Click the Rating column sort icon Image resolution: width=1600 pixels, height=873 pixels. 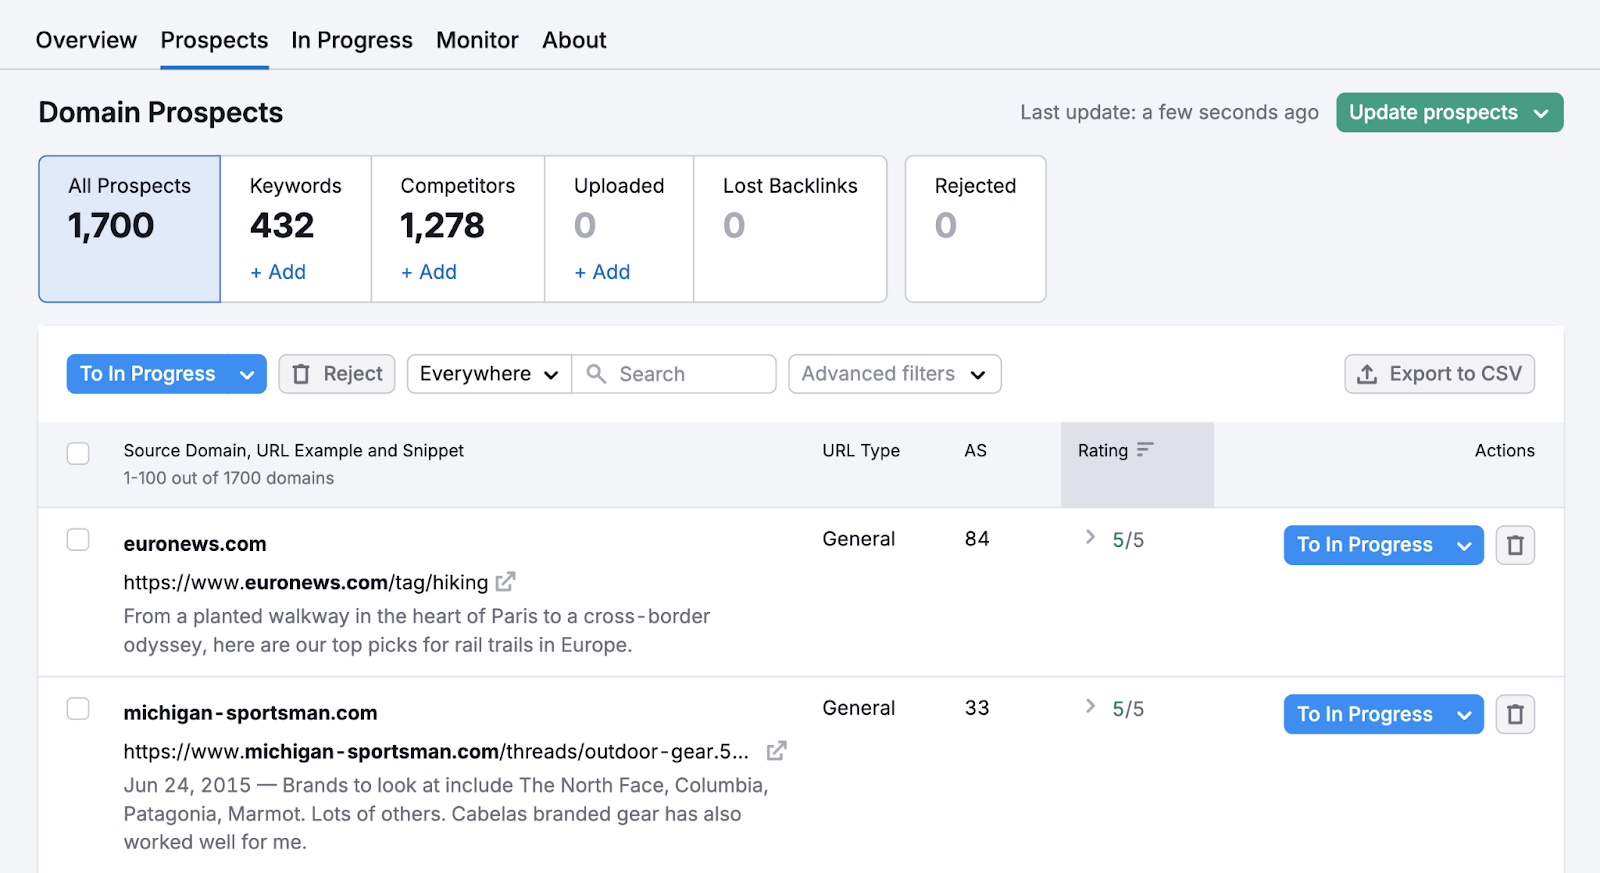coord(1145,450)
